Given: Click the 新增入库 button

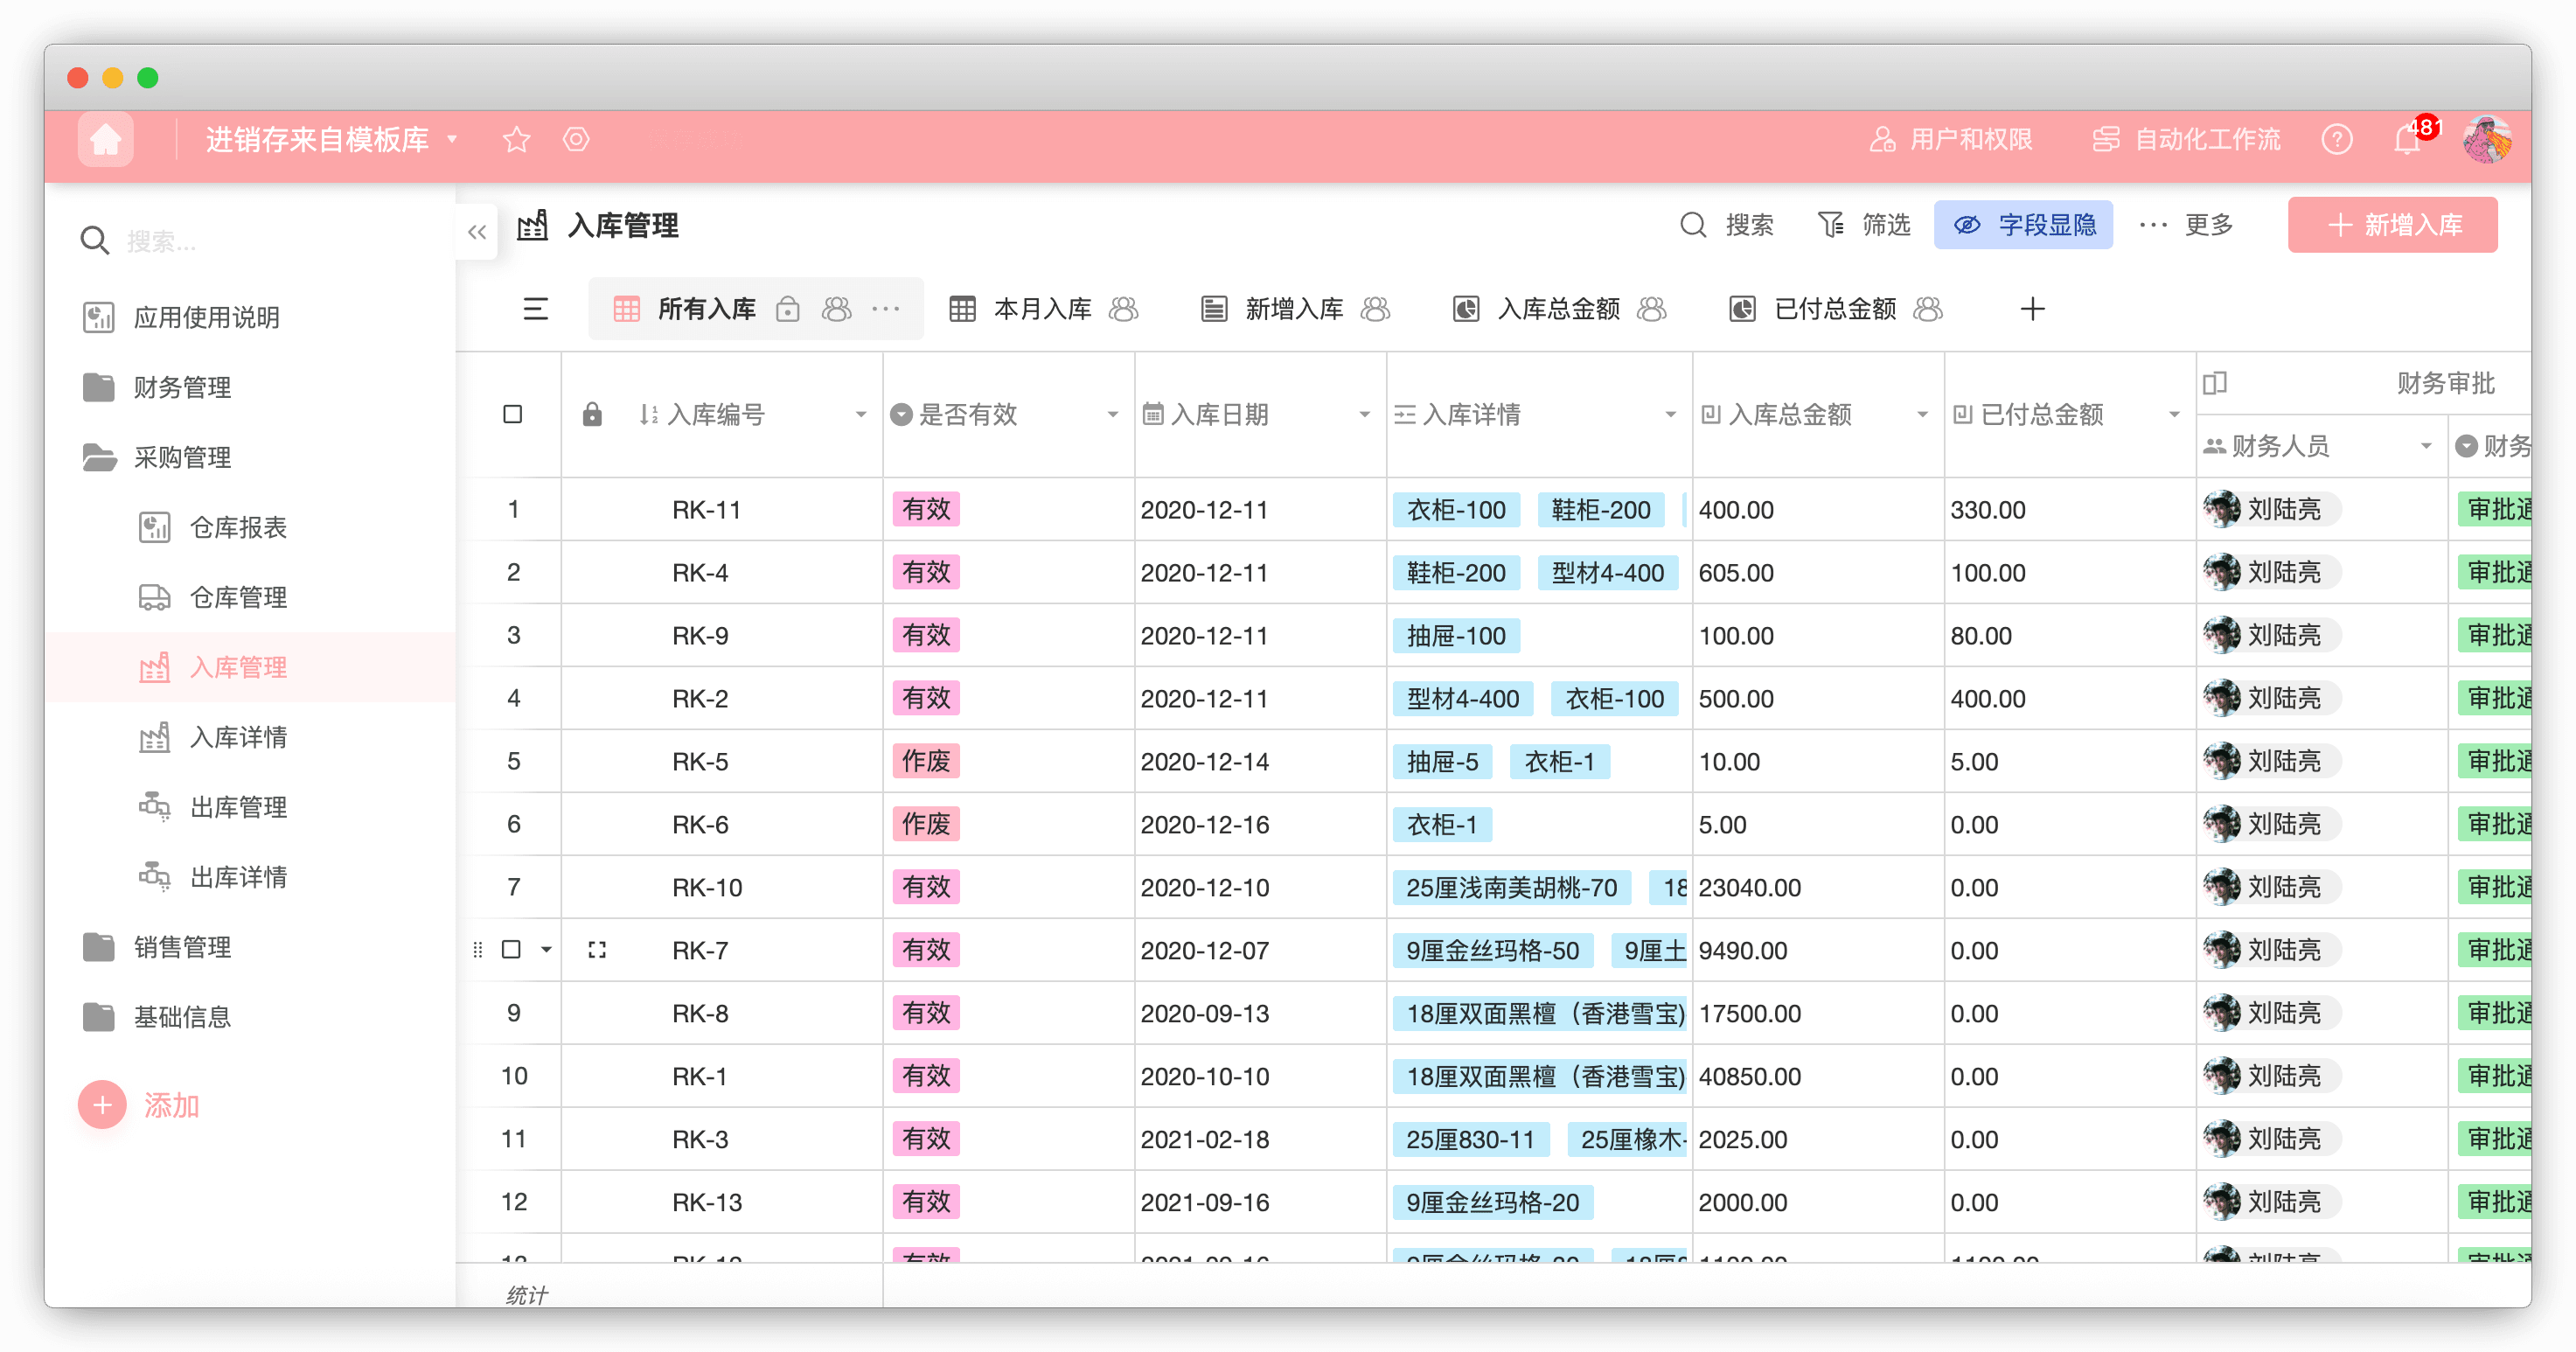Looking at the screenshot, I should click(2392, 225).
